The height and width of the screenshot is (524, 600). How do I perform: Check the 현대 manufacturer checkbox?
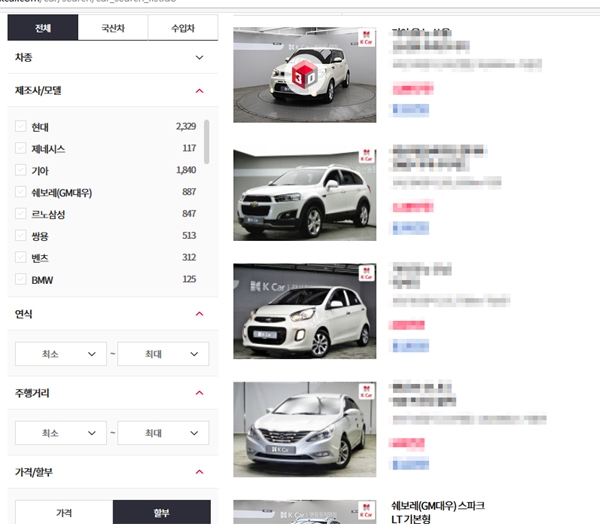click(21, 126)
